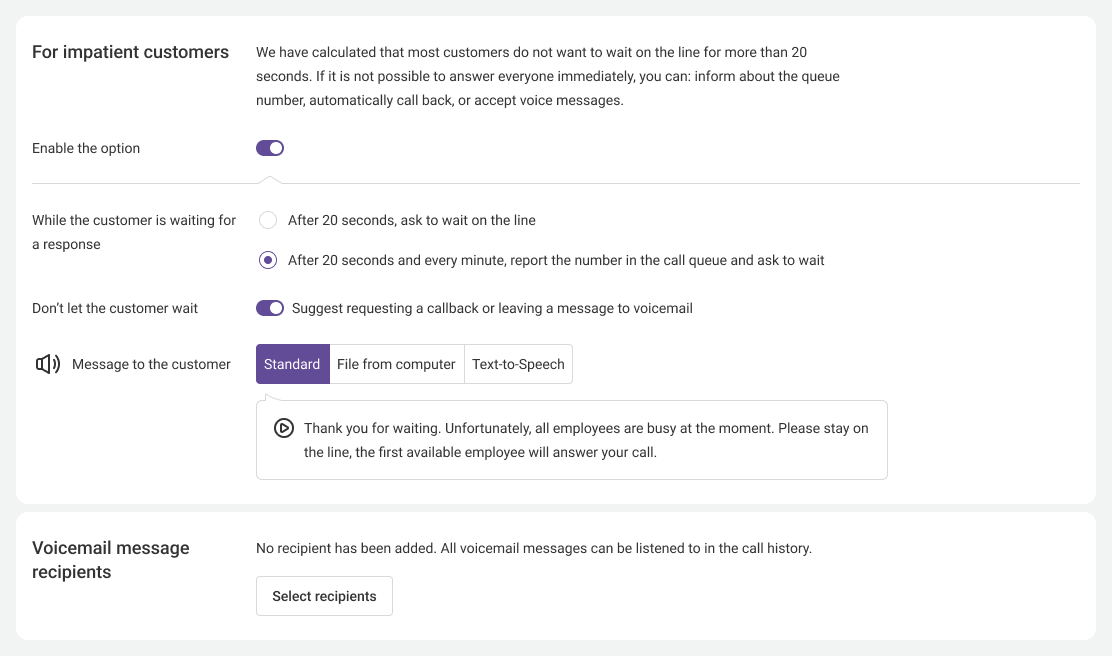Select the 'ask to wait on the line' radio button
The width and height of the screenshot is (1112, 656).
click(x=268, y=220)
